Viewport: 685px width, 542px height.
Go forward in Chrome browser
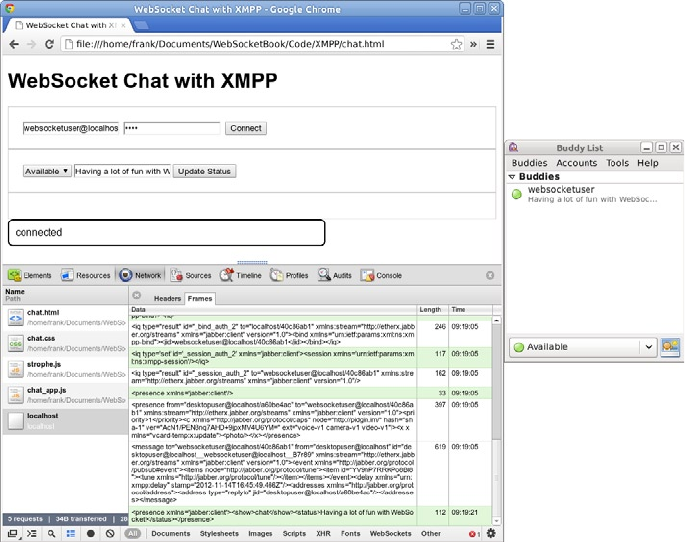(x=31, y=44)
